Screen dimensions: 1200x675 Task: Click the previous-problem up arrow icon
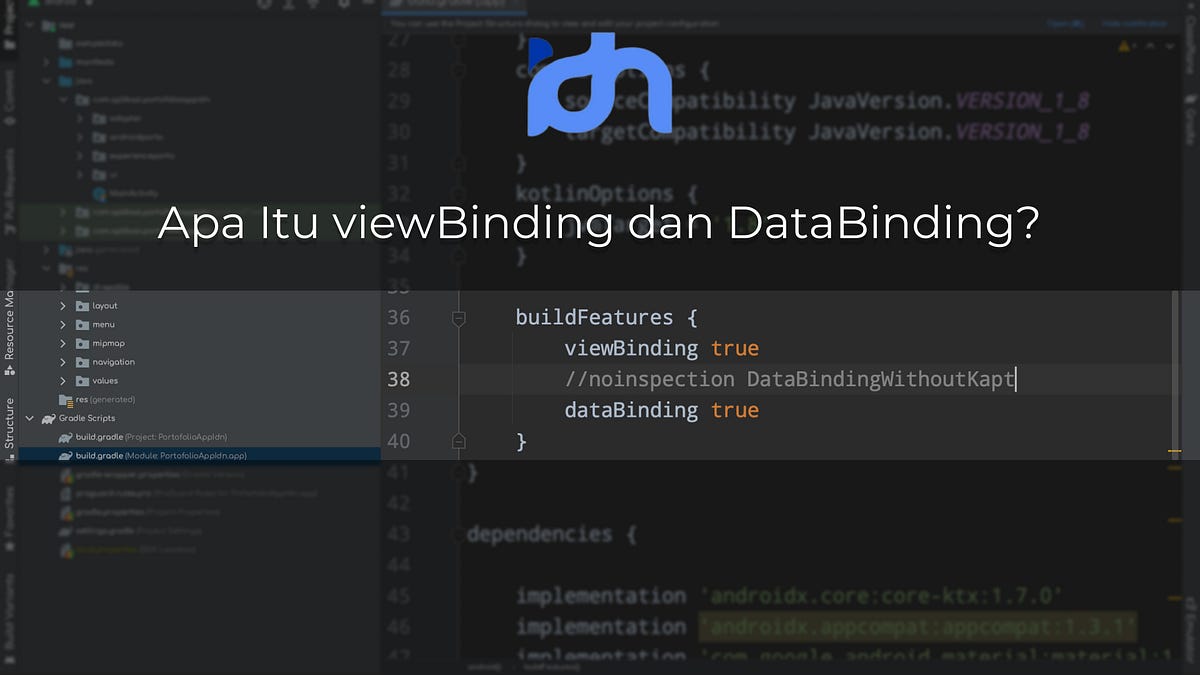tap(1151, 46)
